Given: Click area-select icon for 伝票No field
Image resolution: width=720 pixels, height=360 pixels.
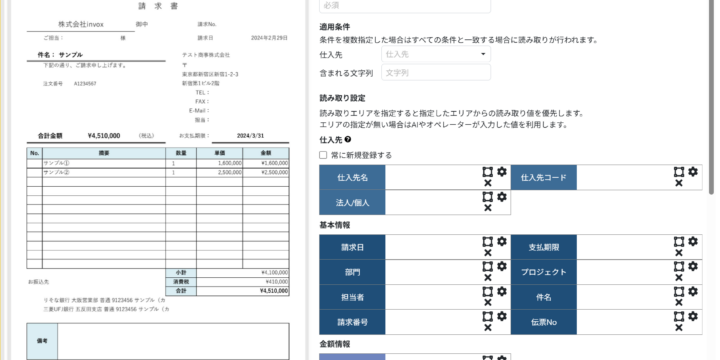Looking at the screenshot, I should point(679,316).
